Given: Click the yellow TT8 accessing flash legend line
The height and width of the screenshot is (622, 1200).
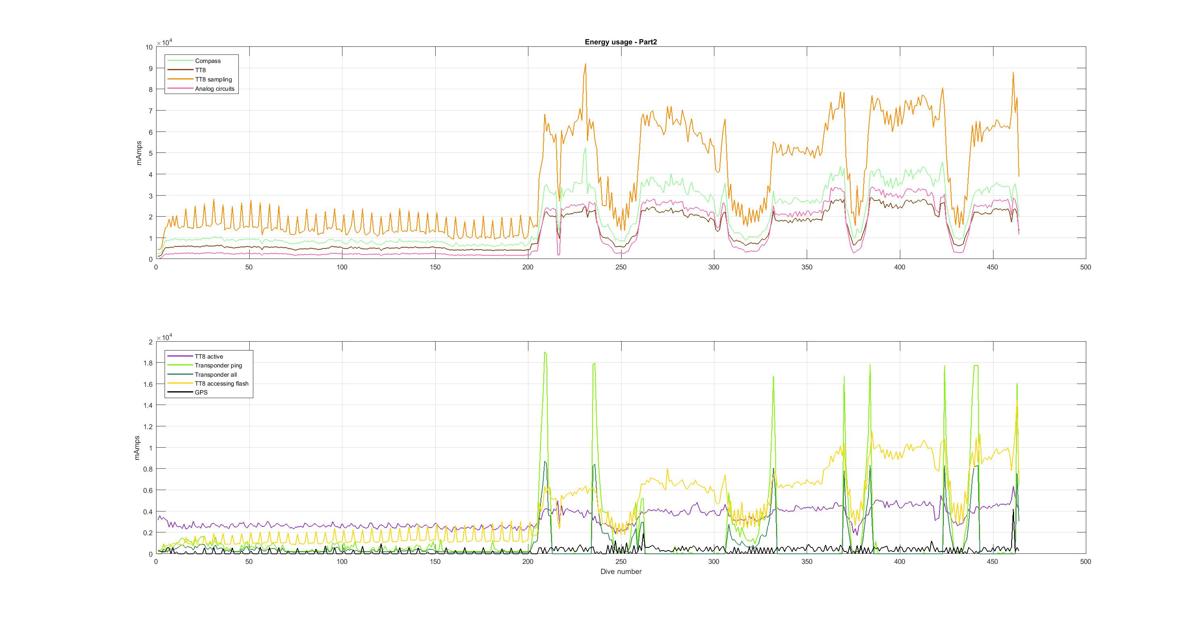Looking at the screenshot, I should (x=180, y=383).
